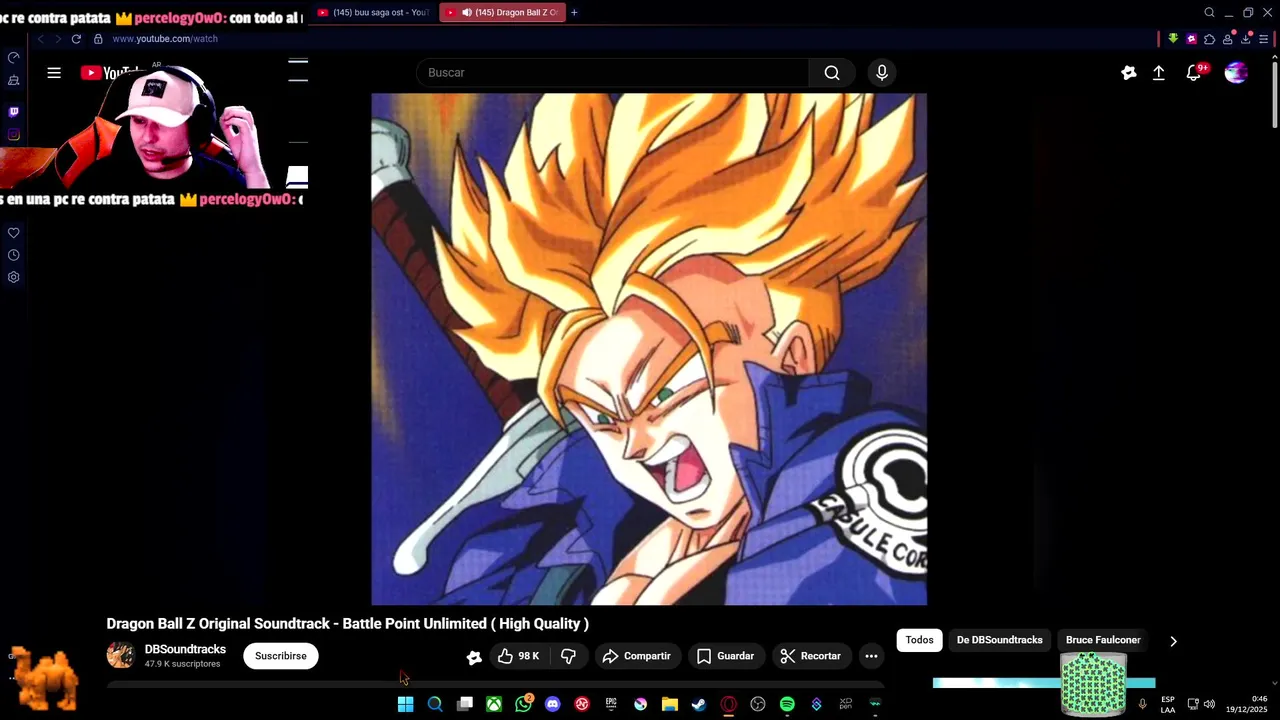Image resolution: width=1280 pixels, height=720 pixels.
Task: Click the youtube.com/watch address bar
Action: (165, 39)
